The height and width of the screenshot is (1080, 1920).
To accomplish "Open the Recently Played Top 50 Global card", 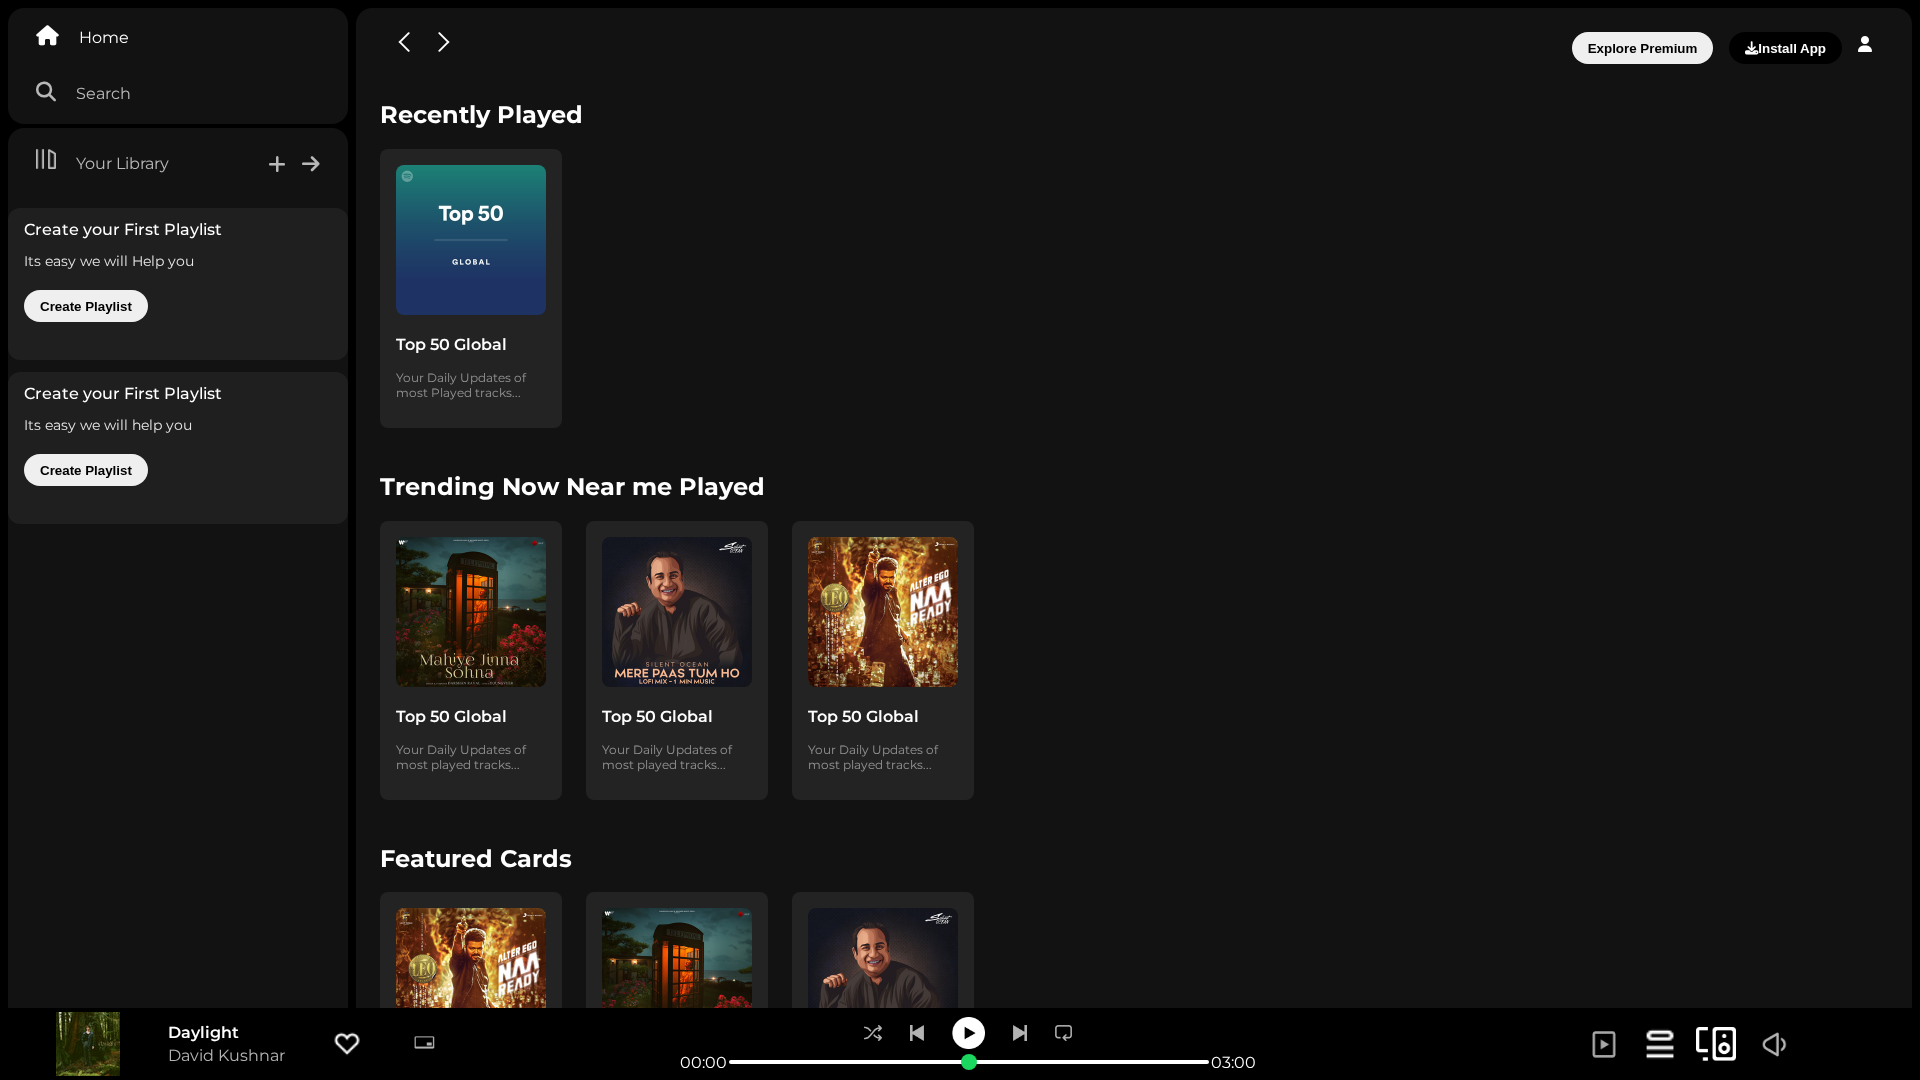I will pyautogui.click(x=471, y=289).
